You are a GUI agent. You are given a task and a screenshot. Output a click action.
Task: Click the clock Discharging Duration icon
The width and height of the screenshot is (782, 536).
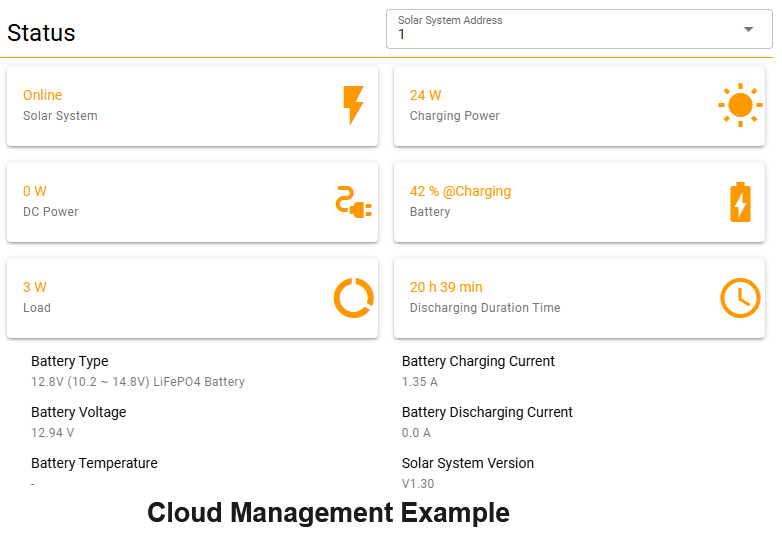click(740, 298)
